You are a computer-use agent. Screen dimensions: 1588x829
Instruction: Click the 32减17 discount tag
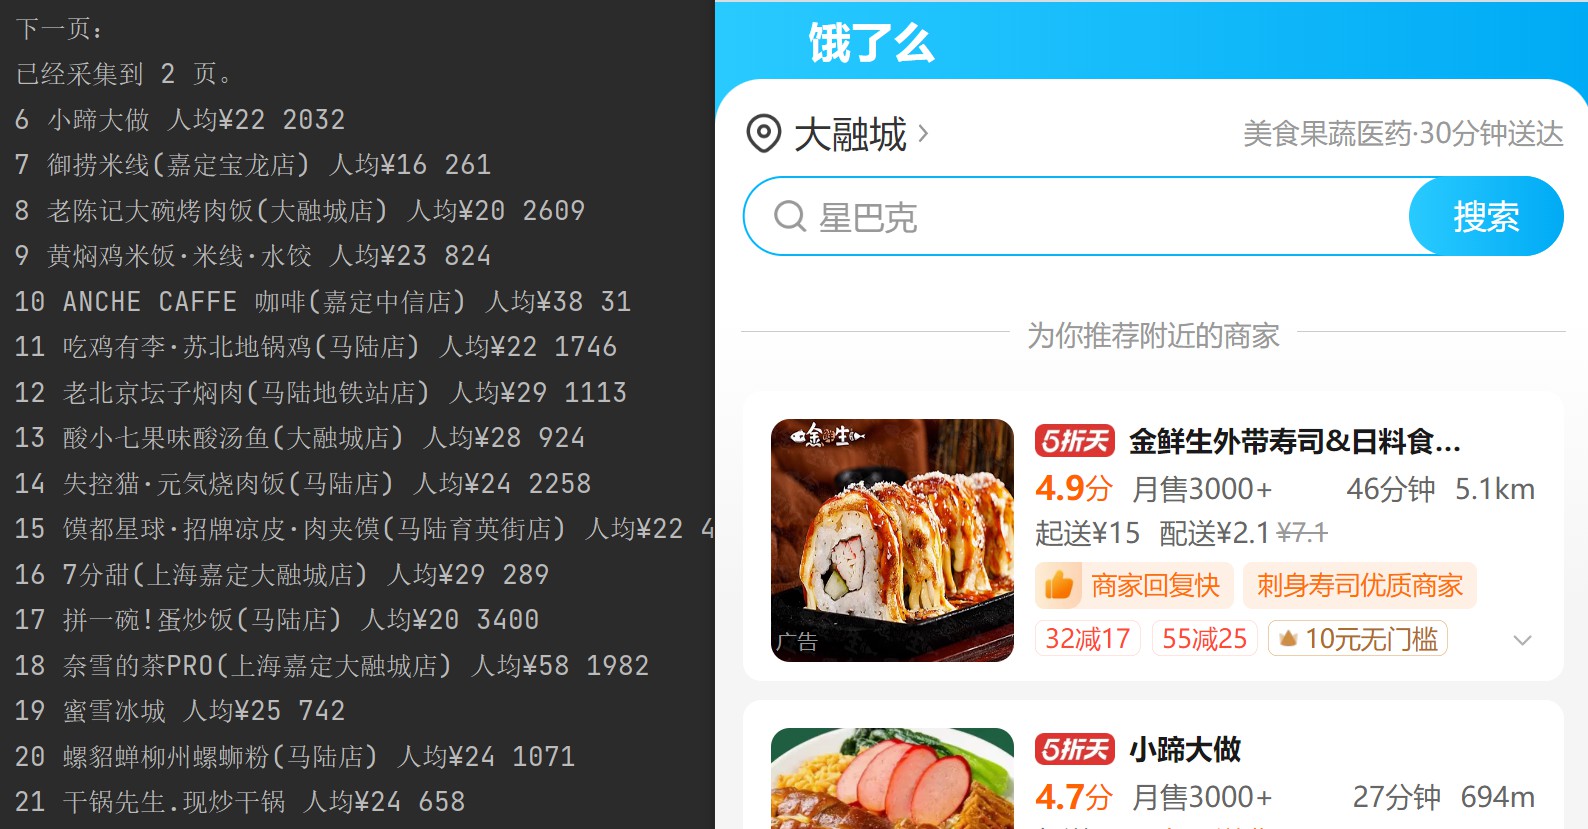pyautogui.click(x=1088, y=638)
